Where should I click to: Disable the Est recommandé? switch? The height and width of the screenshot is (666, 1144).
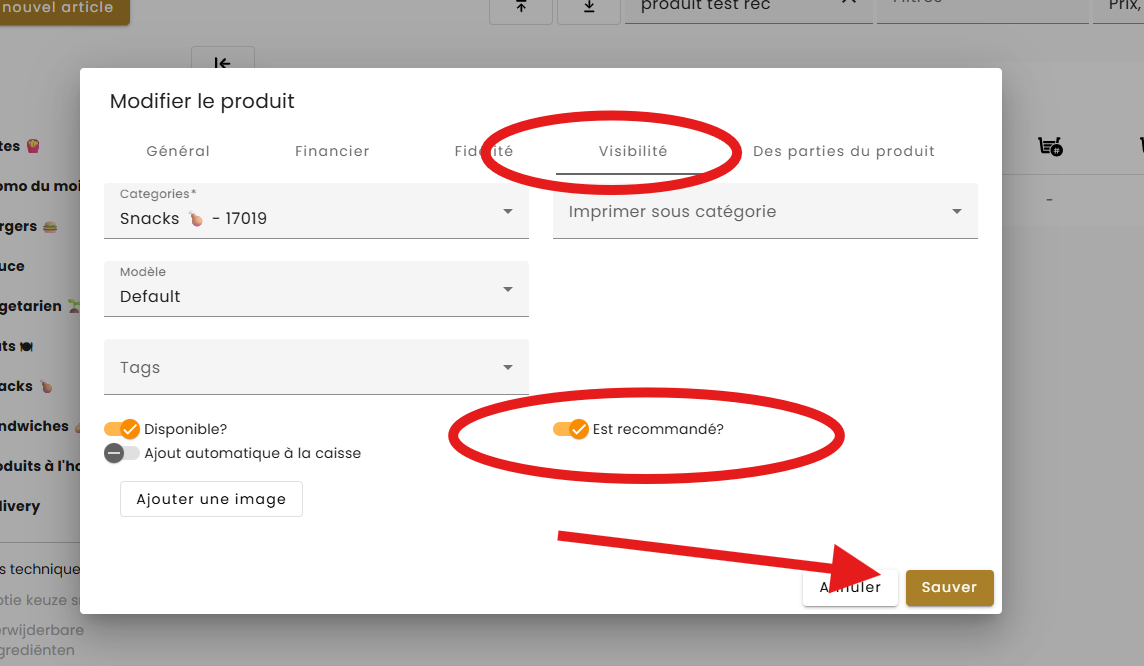tap(571, 429)
